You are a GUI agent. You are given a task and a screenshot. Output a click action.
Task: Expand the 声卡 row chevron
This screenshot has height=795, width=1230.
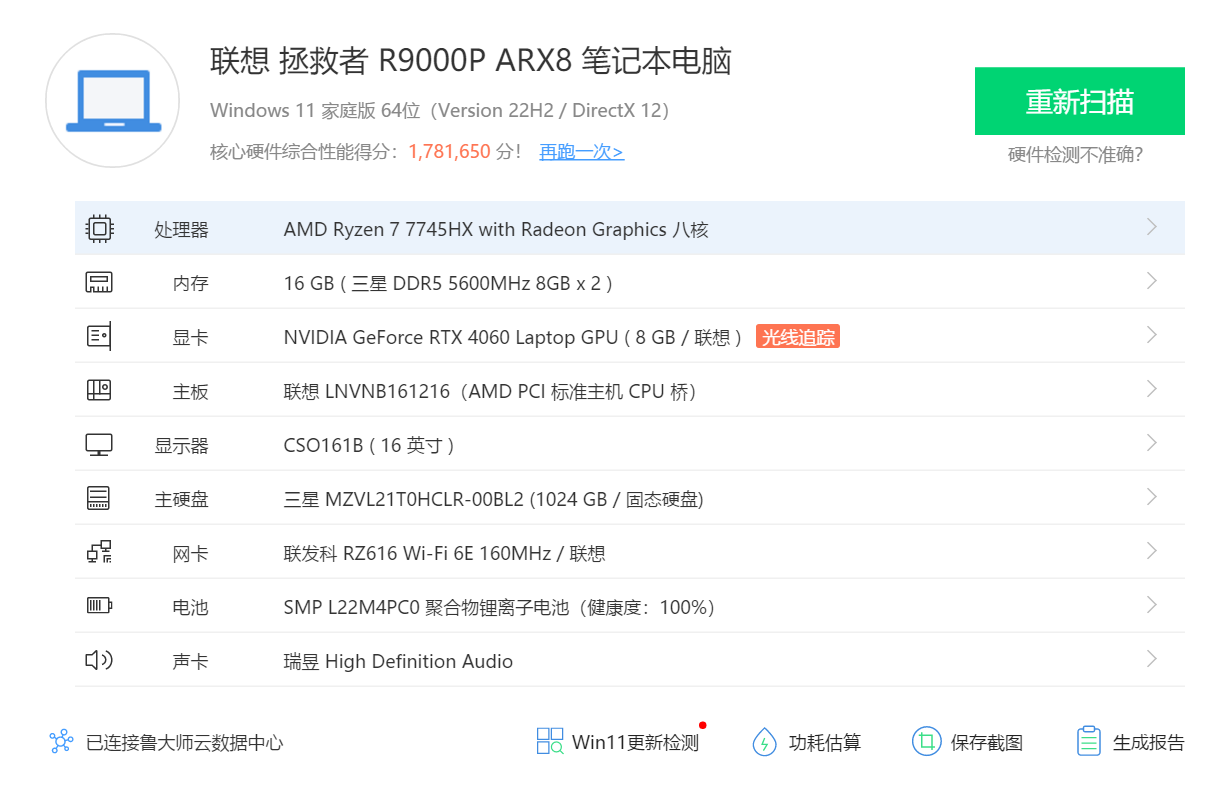point(1152,659)
